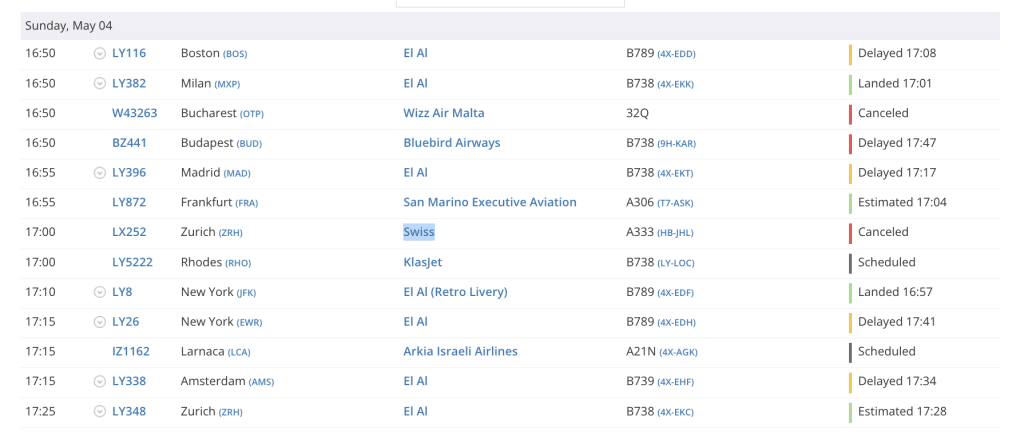Expand the LY396 Madrid flight chevron
Image resolution: width=1024 pixels, height=432 pixels.
99,173
